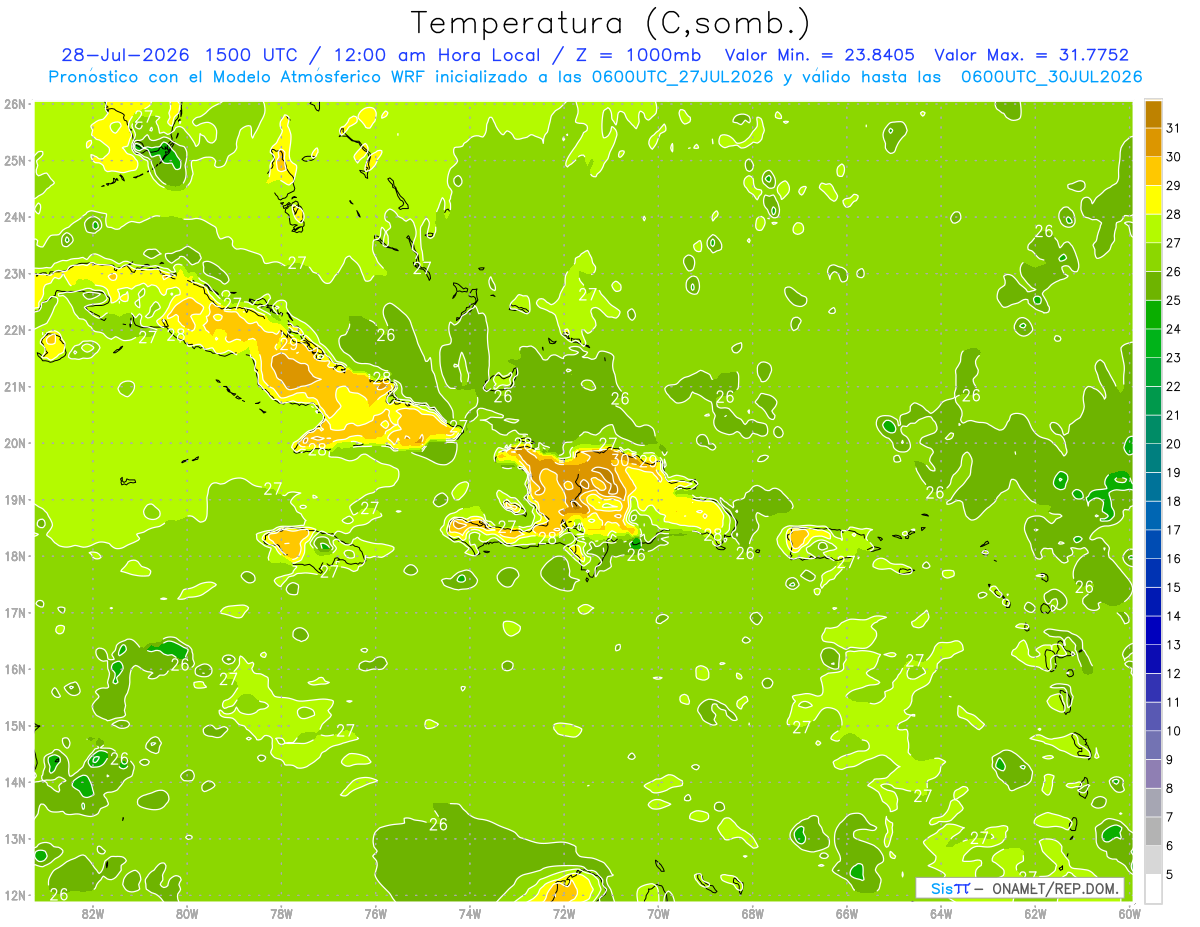
Task: Click "Pronóstico con el Modelo Atmósferico WRF" text
Action: (x=237, y=76)
